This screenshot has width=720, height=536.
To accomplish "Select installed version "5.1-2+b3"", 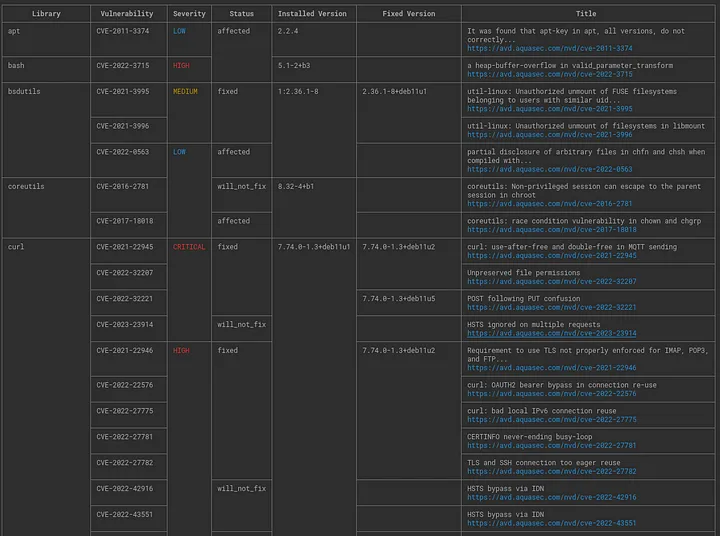I will (x=294, y=65).
